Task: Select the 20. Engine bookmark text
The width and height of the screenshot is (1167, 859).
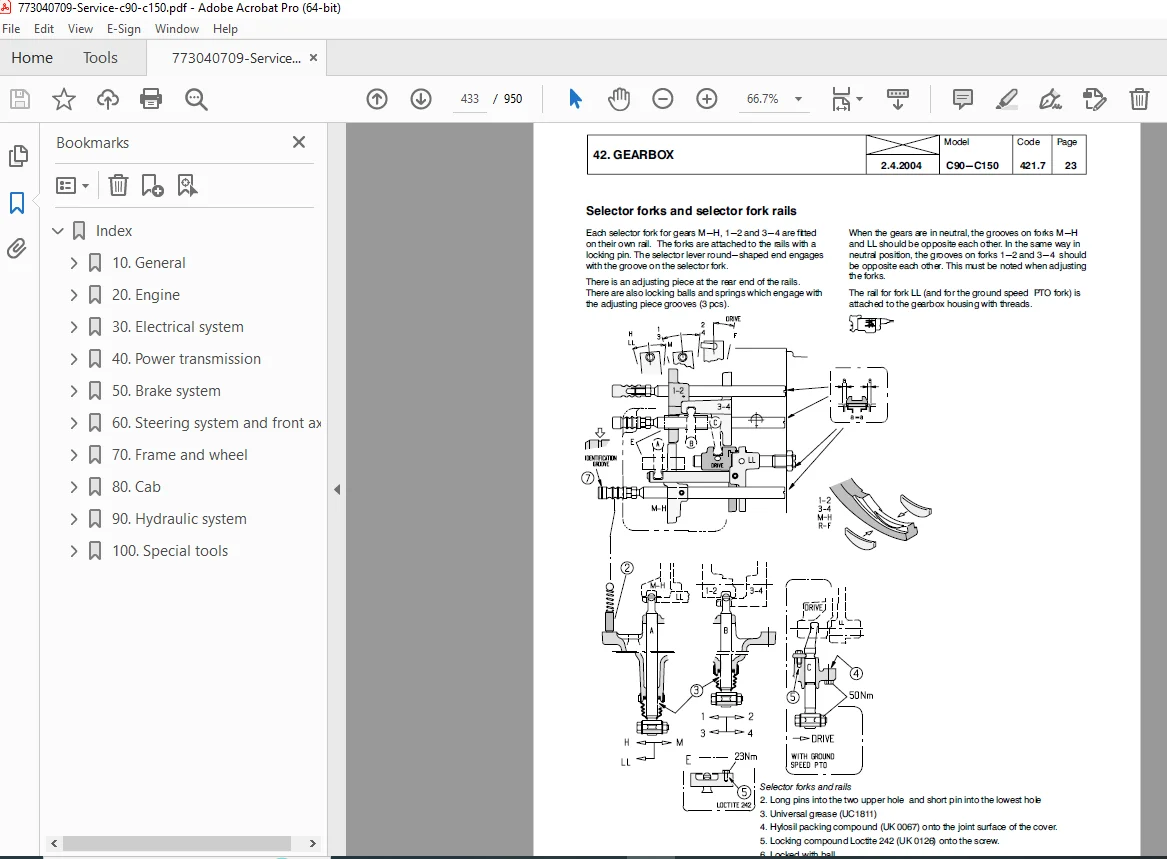Action: [x=146, y=295]
